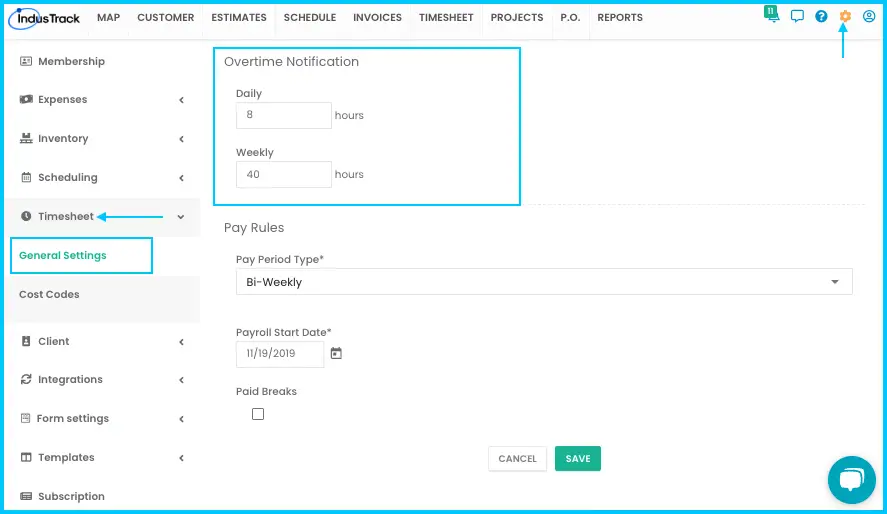Click the Payroll Start Date field
This screenshot has height=514, width=887.
click(x=280, y=353)
